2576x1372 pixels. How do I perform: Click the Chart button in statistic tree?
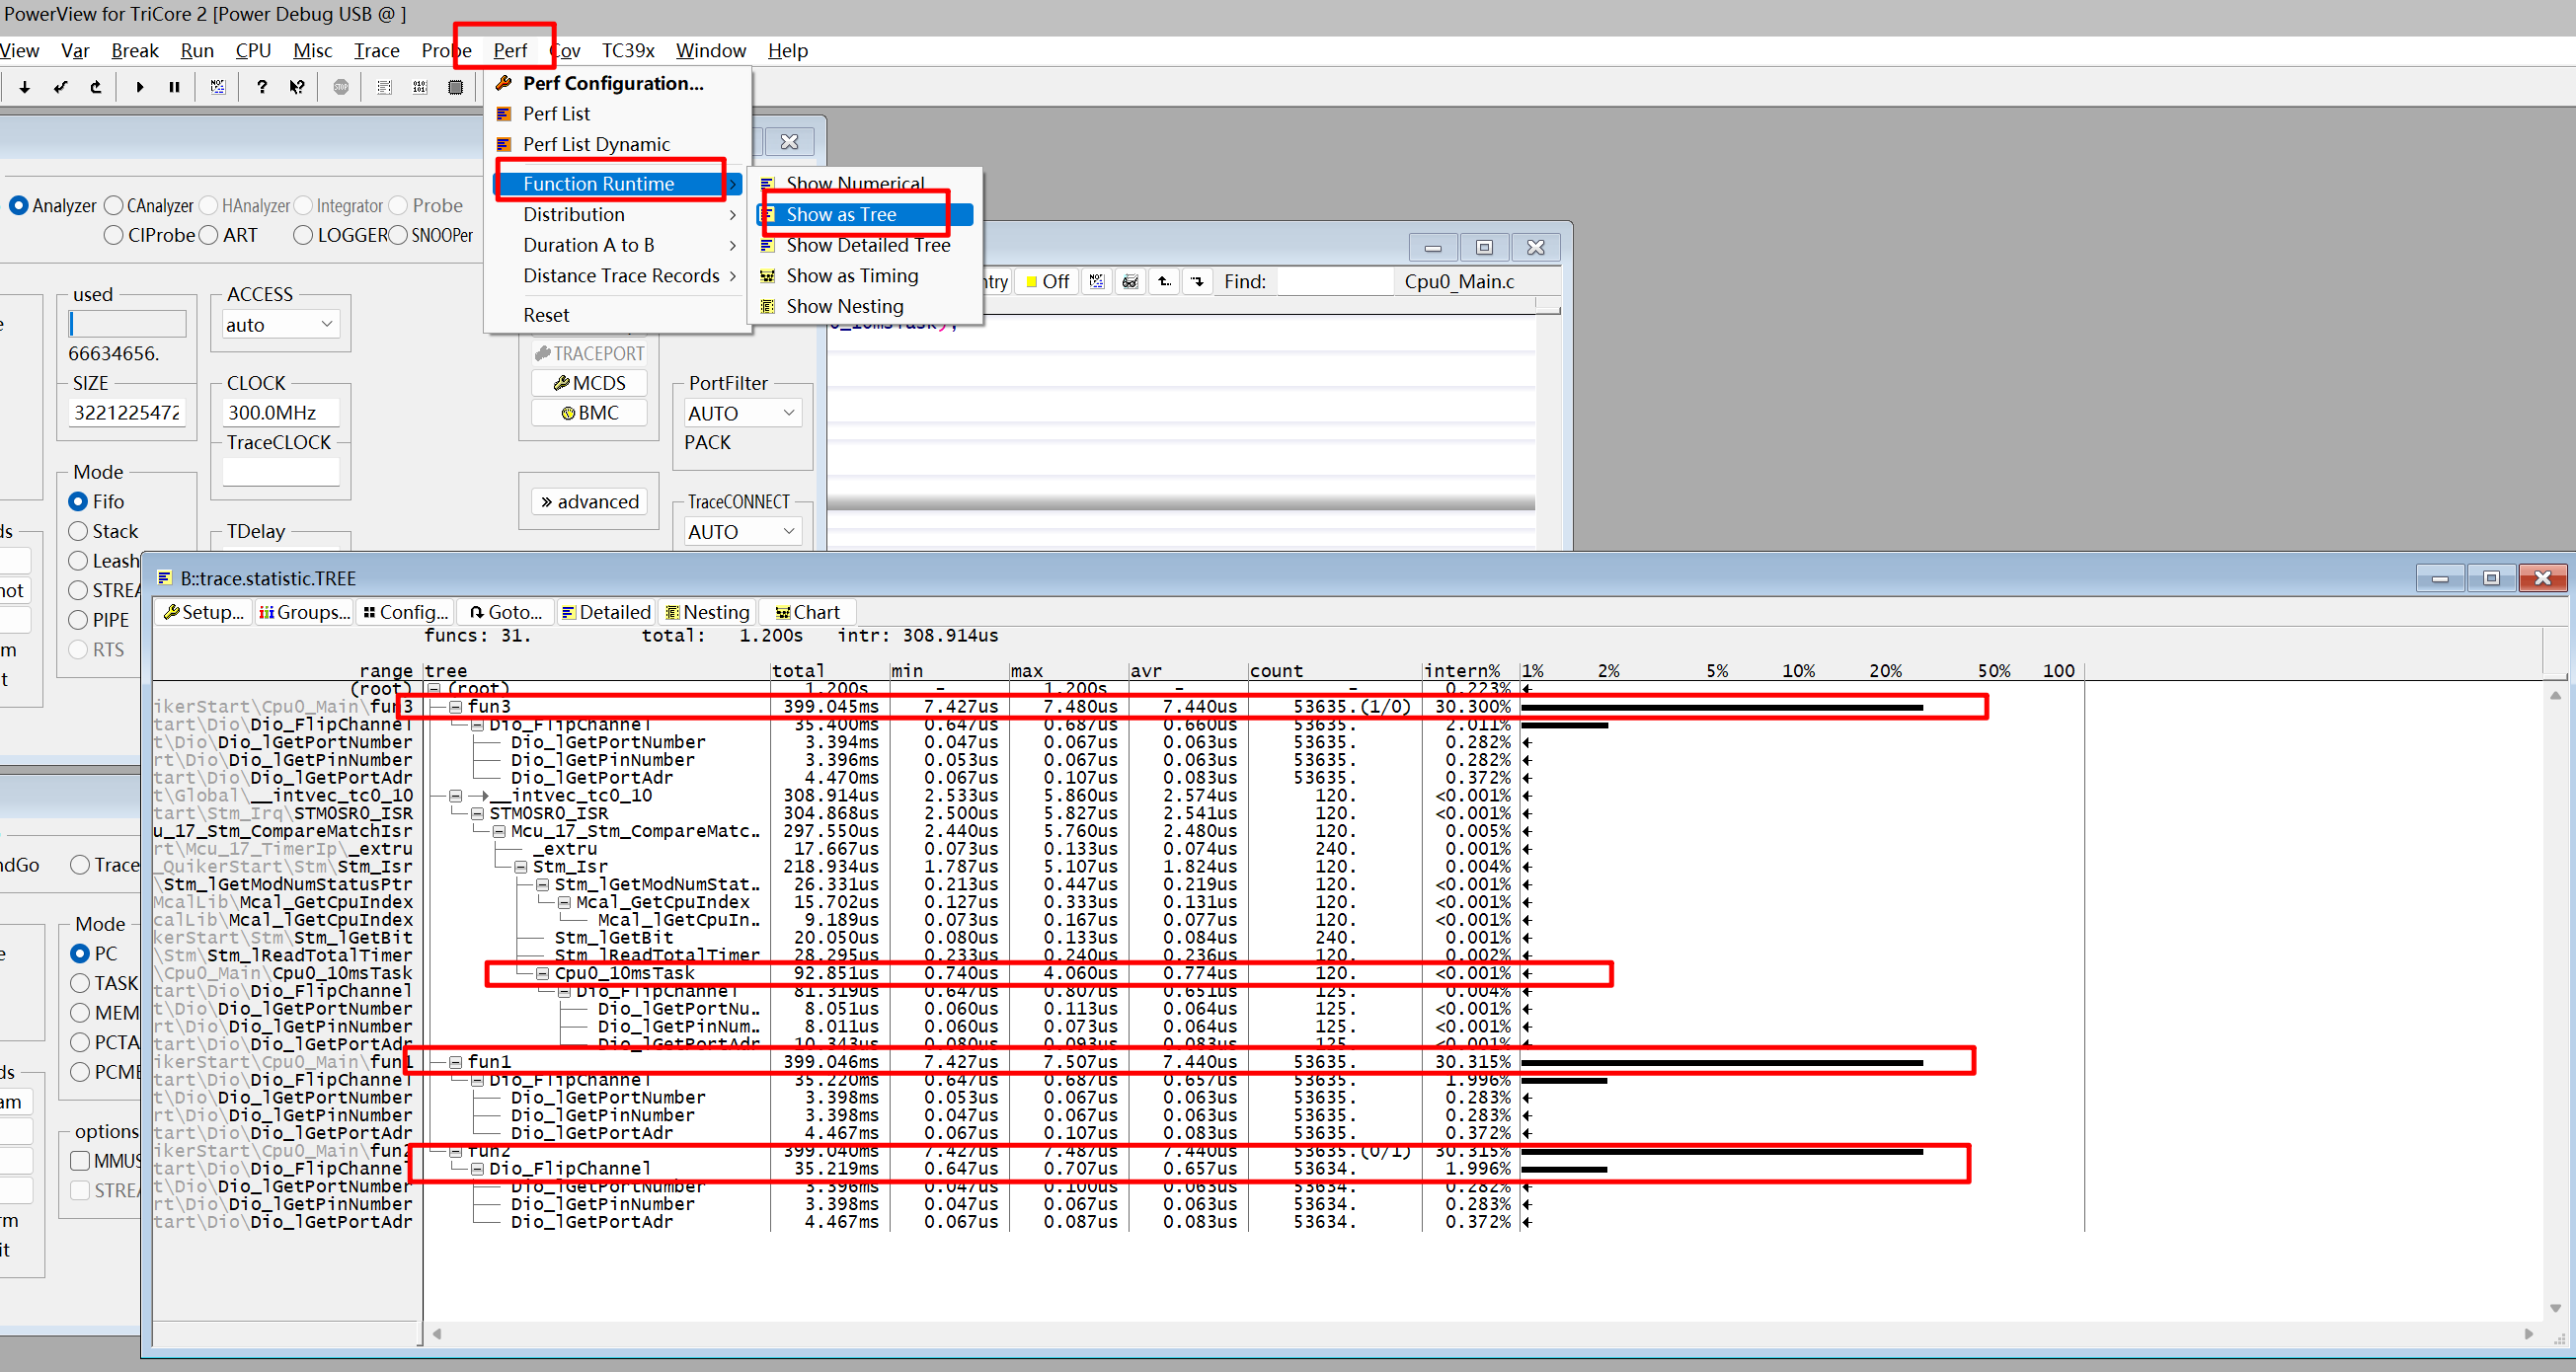[x=807, y=612]
